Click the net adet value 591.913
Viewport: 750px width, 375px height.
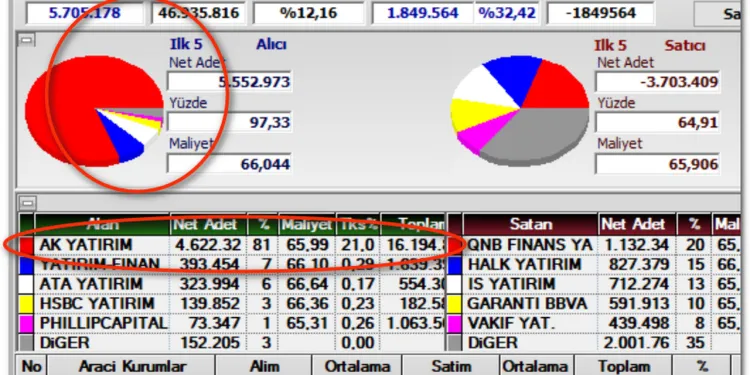(638, 304)
